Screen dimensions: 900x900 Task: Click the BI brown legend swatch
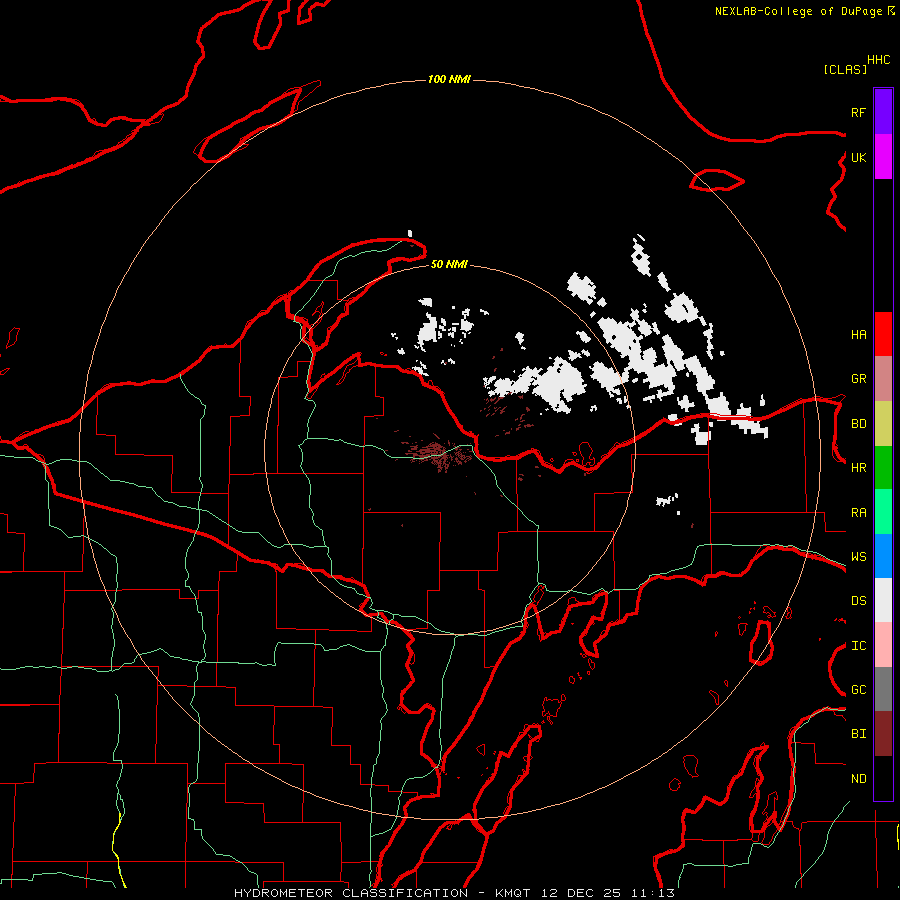(883, 734)
